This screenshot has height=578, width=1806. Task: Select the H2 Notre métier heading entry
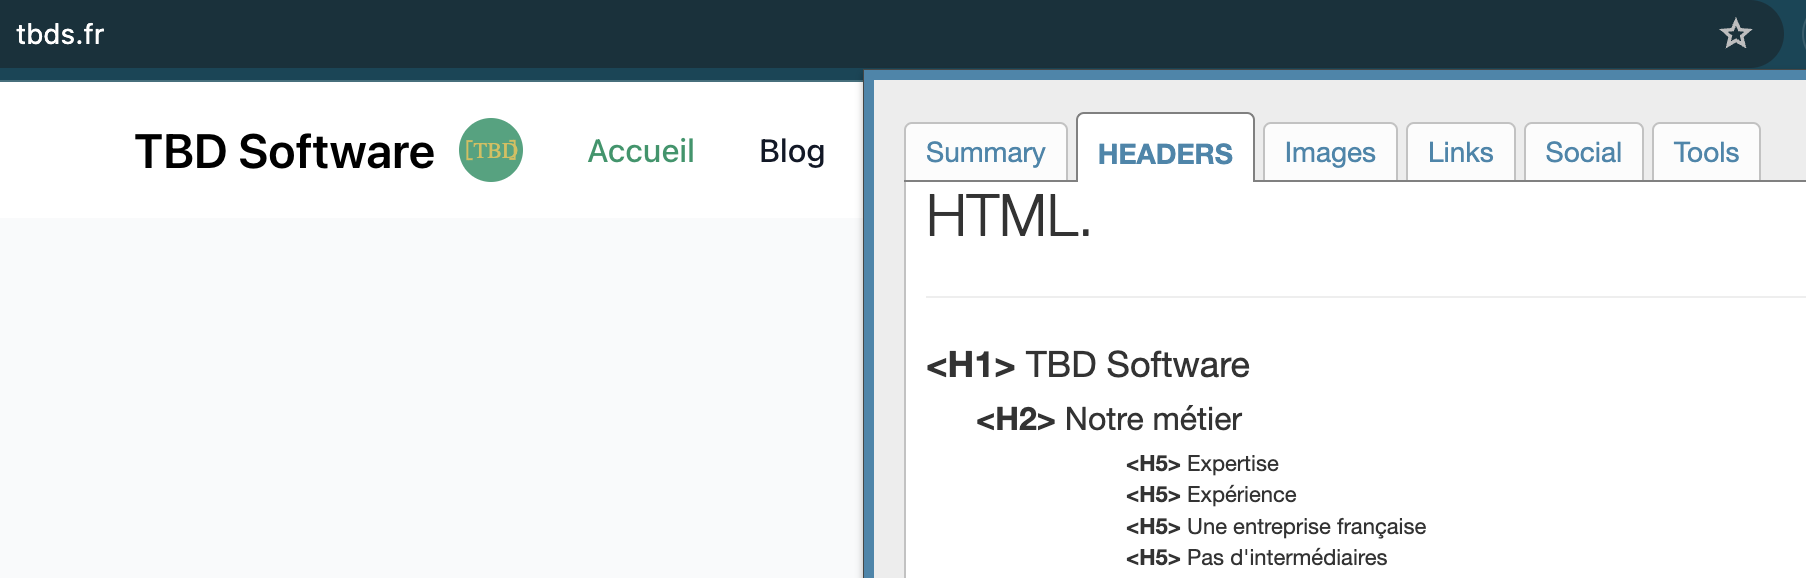pyautogui.click(x=1109, y=419)
